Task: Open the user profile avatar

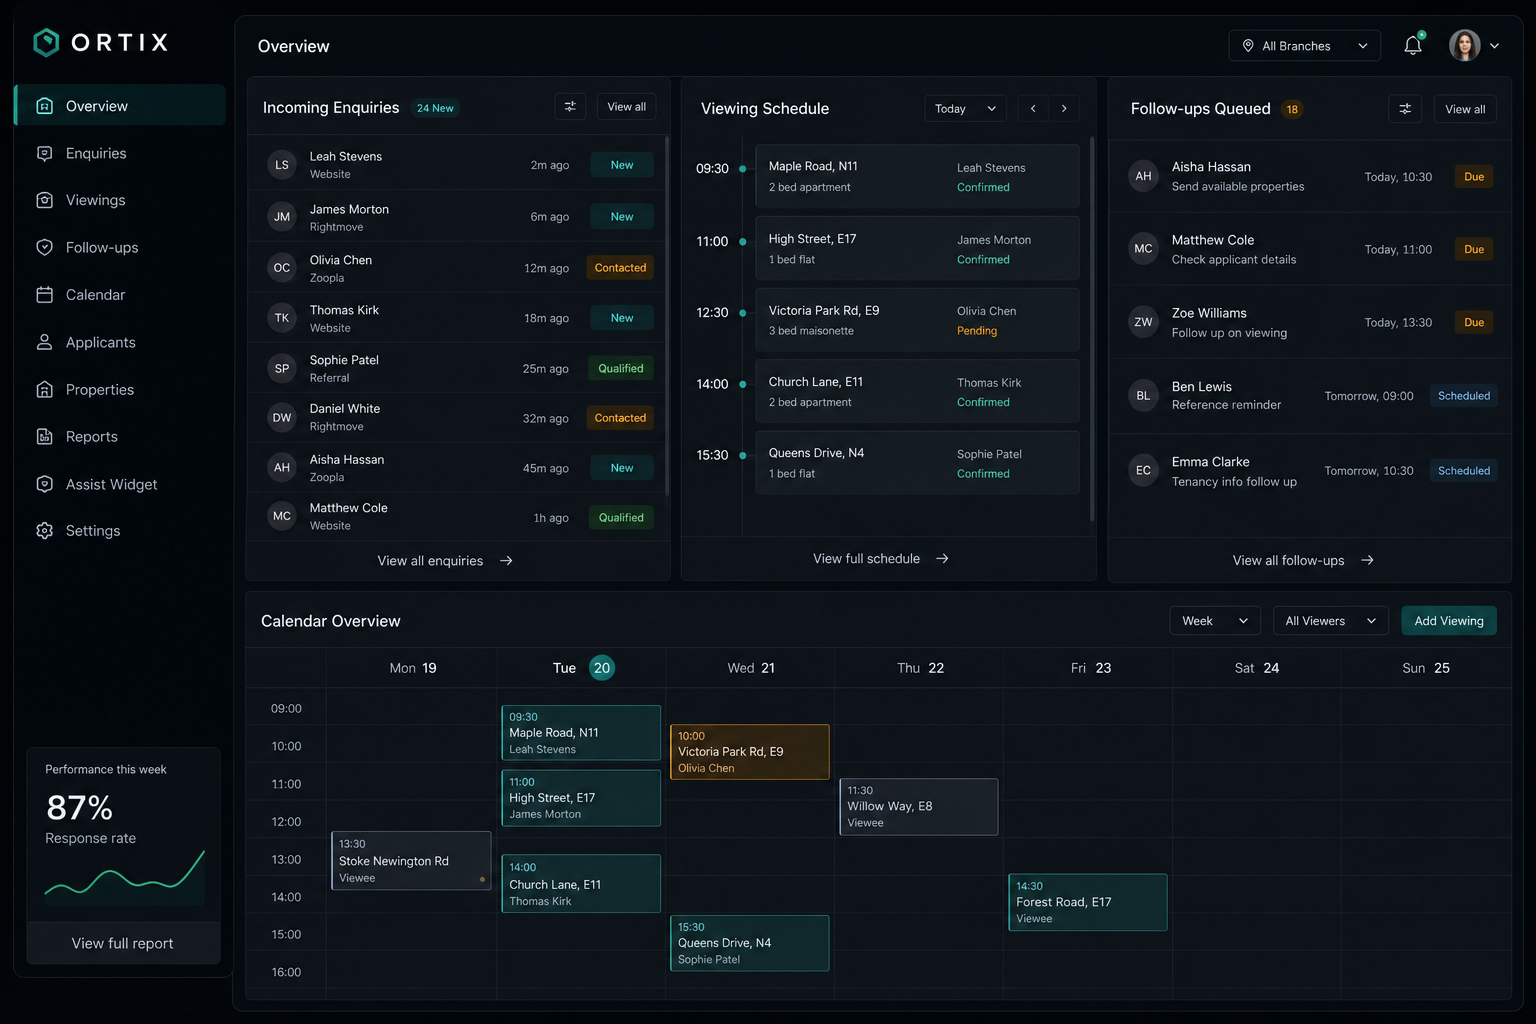Action: point(1465,45)
